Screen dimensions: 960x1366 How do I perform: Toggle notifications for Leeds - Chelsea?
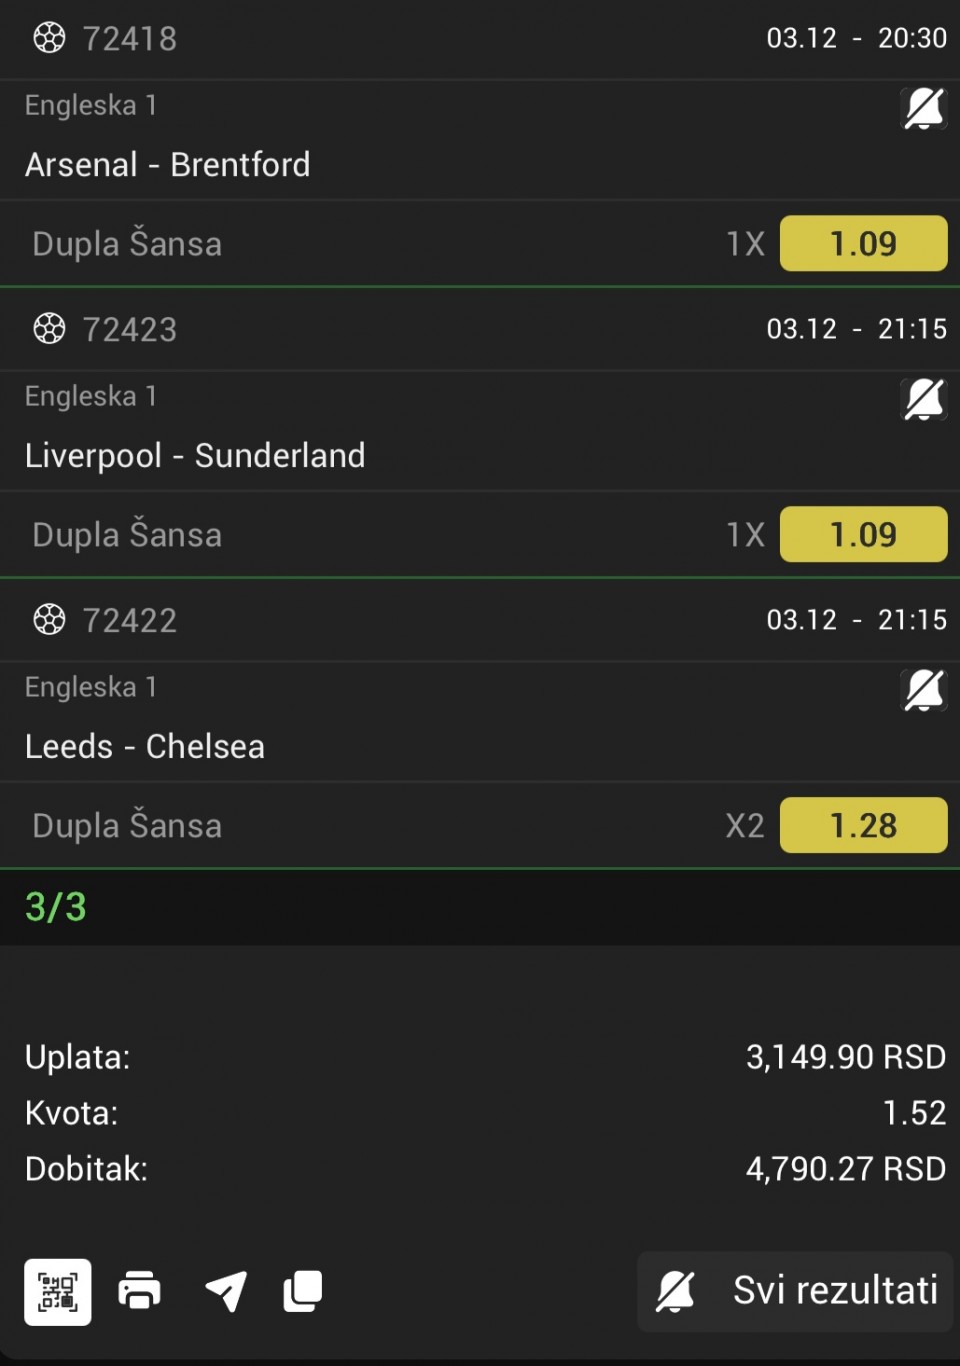[x=924, y=690]
